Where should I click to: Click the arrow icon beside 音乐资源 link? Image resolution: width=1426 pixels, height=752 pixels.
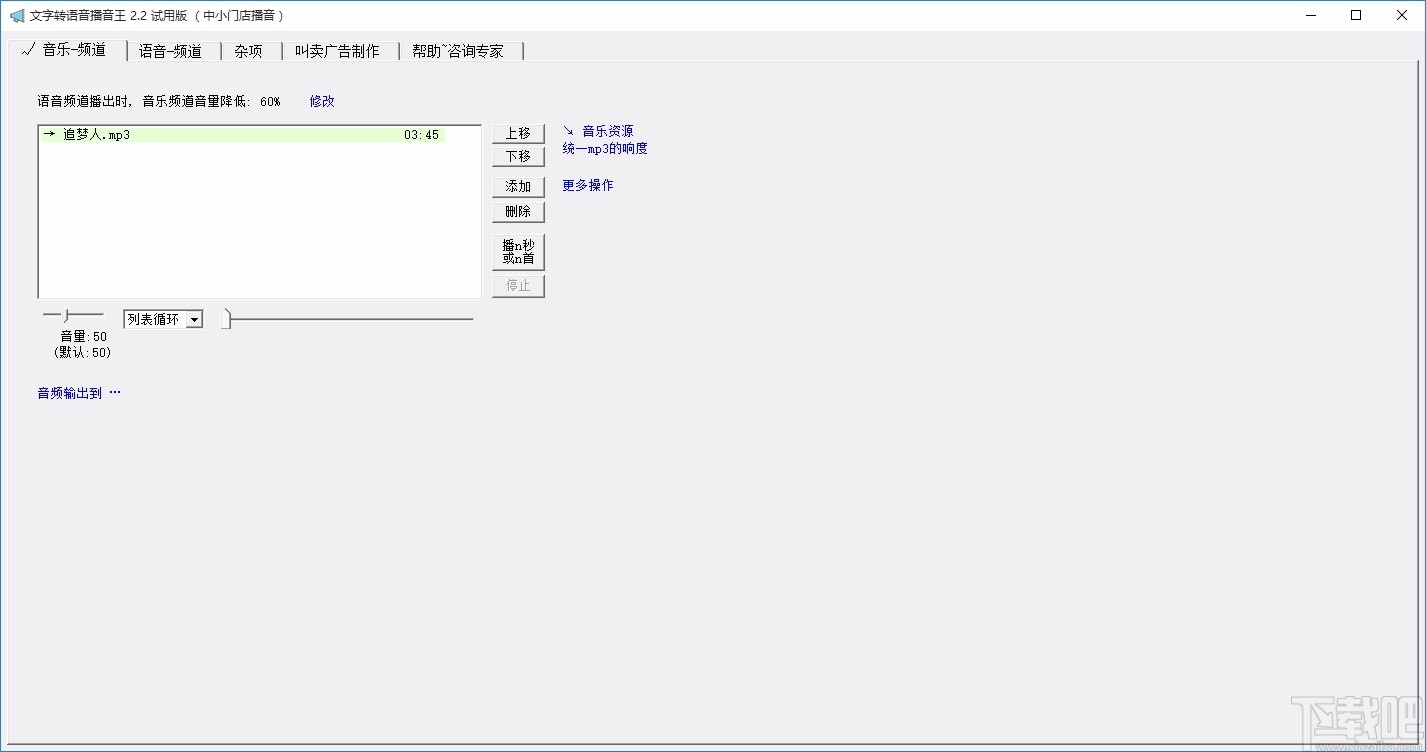(x=566, y=129)
